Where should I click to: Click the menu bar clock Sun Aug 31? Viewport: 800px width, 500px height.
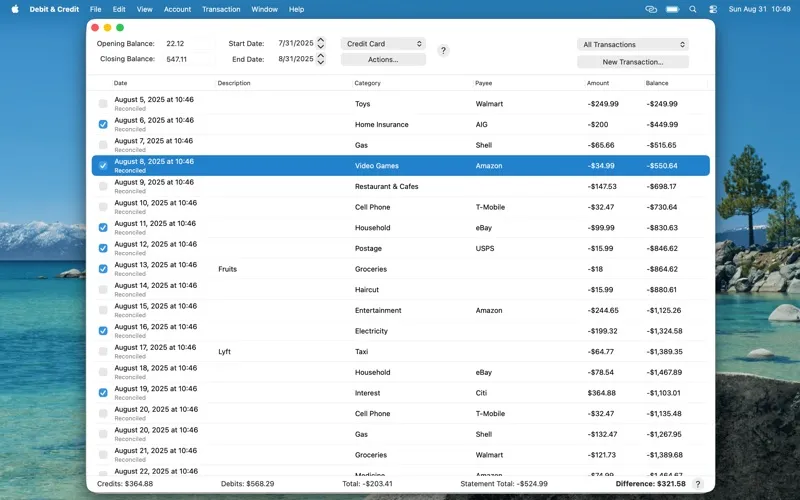[759, 9]
